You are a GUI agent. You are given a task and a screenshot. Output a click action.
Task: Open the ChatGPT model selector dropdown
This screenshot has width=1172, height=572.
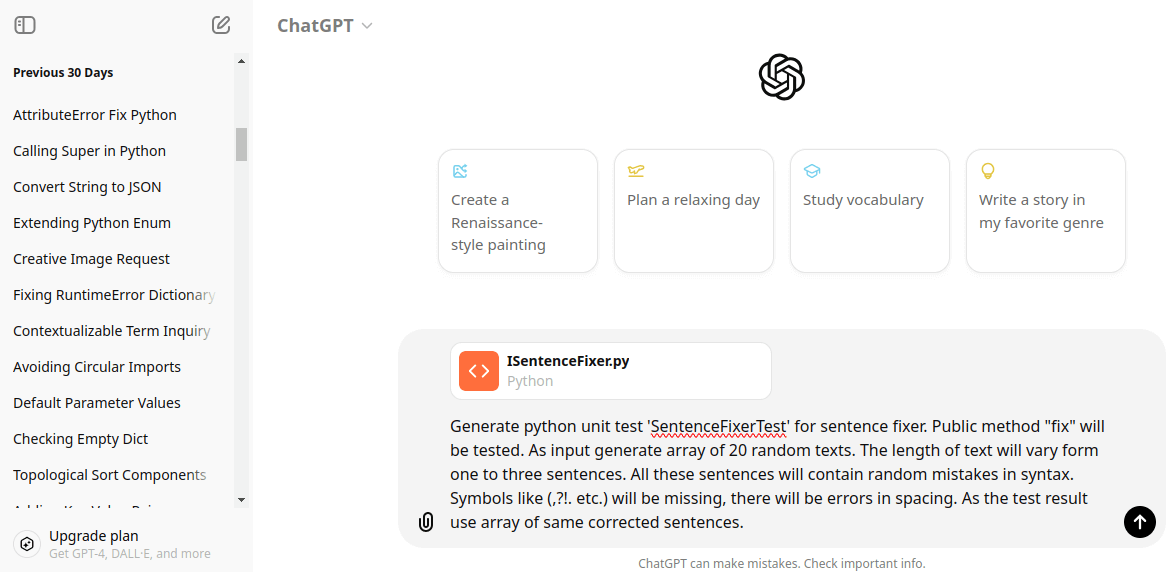pos(325,26)
